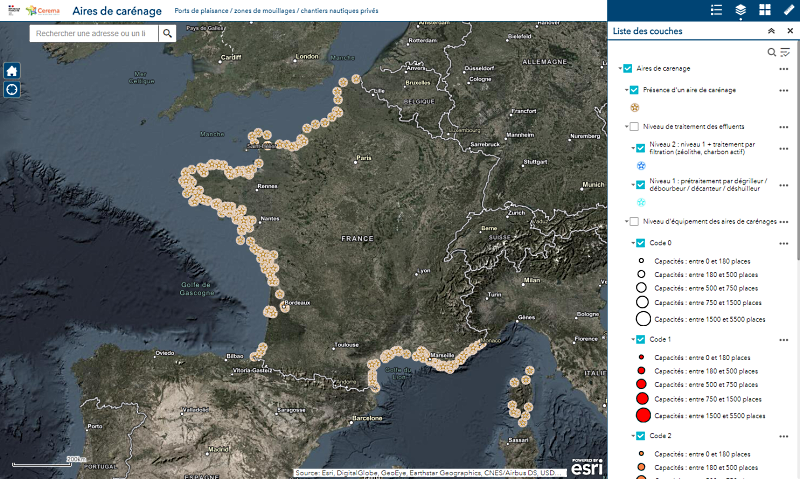Open options menu for Niveau 2 layer
Image resolution: width=800 pixels, height=479 pixels.
(x=784, y=148)
